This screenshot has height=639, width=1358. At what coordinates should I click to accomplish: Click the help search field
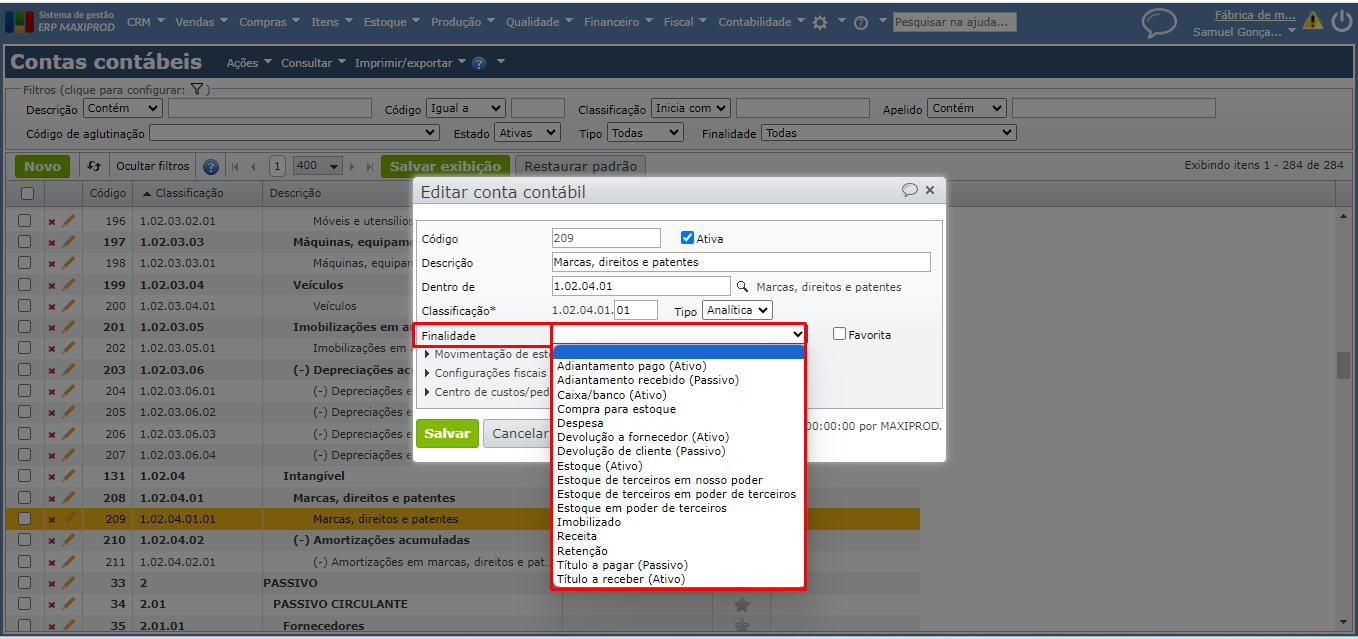(x=954, y=22)
